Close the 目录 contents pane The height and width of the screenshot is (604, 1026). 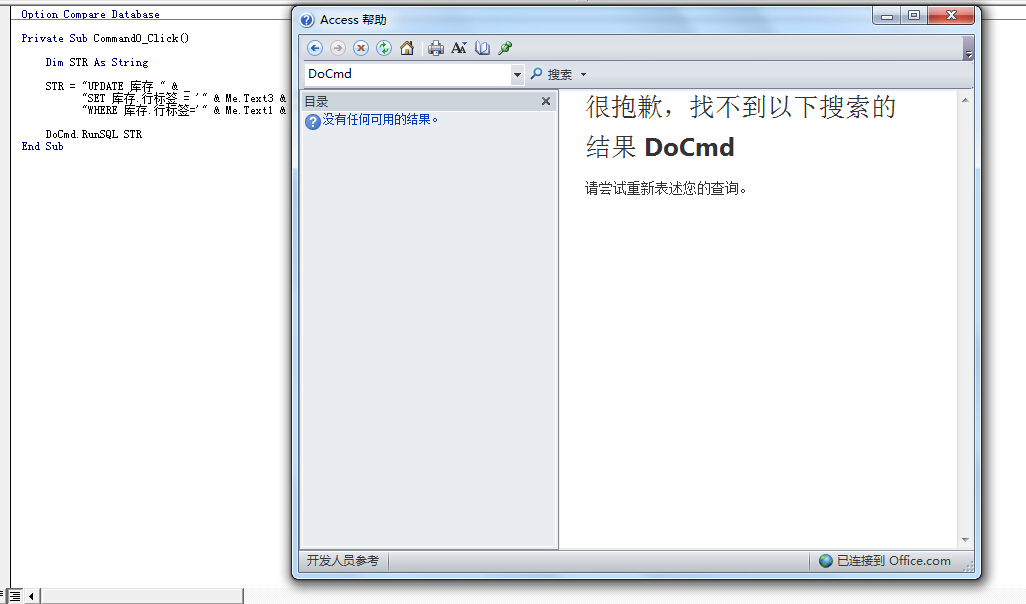tap(546, 101)
